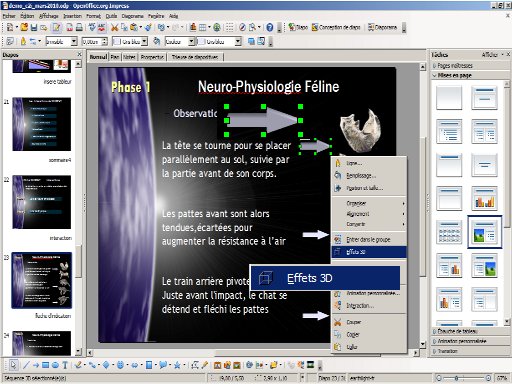Viewport: 512px width, 384px height.
Task: Toggle Edit file mode icon
Action: click(57, 27)
